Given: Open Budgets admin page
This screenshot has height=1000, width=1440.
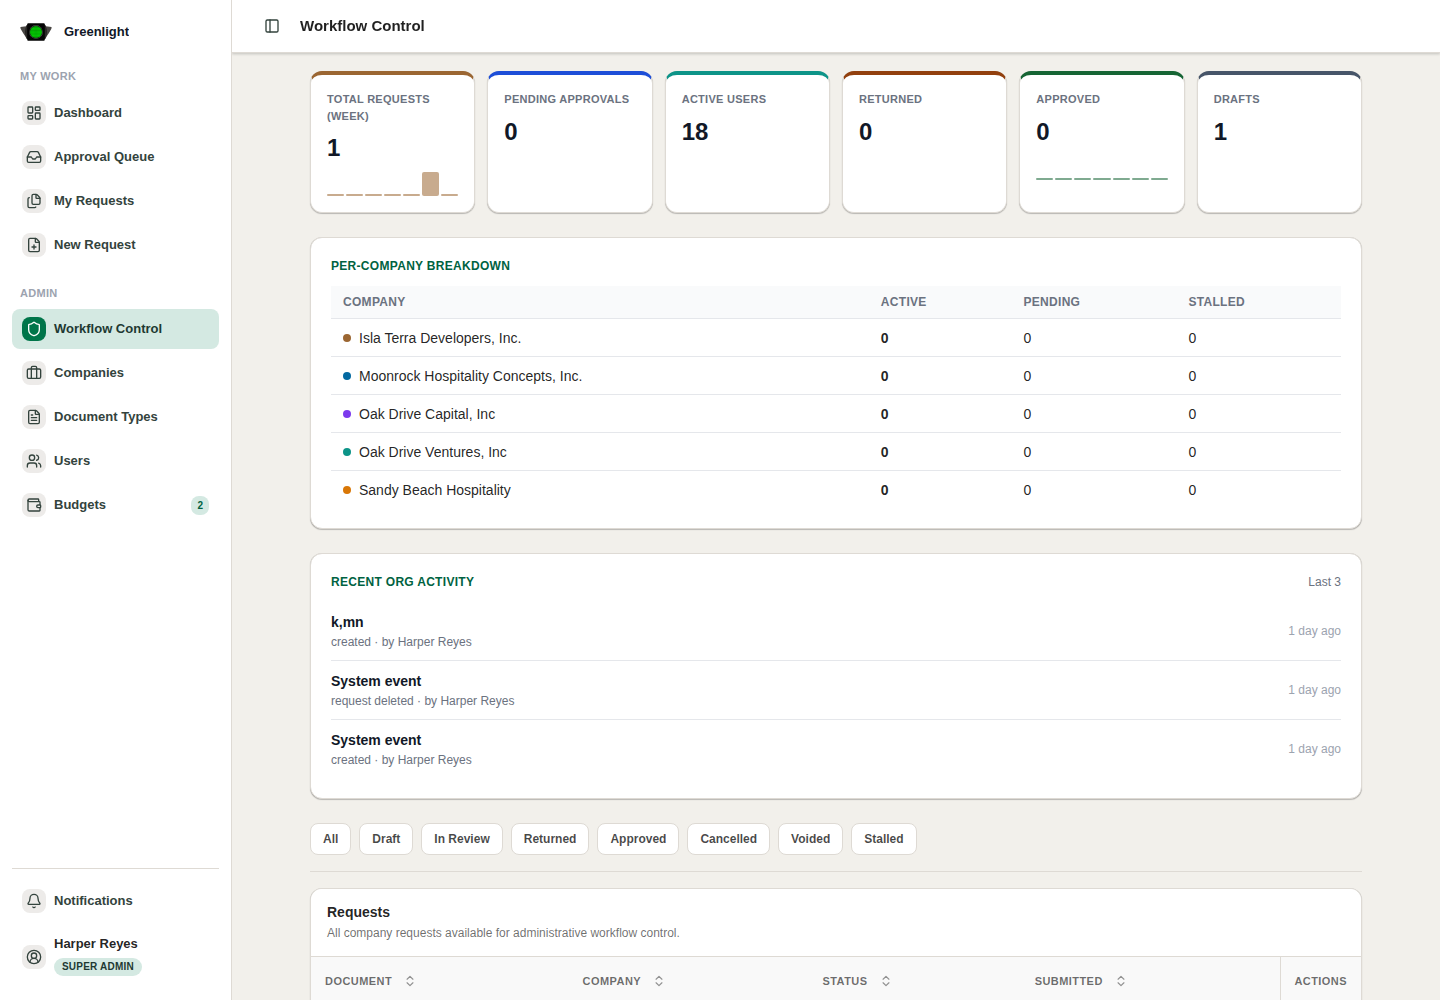Looking at the screenshot, I should (x=115, y=505).
